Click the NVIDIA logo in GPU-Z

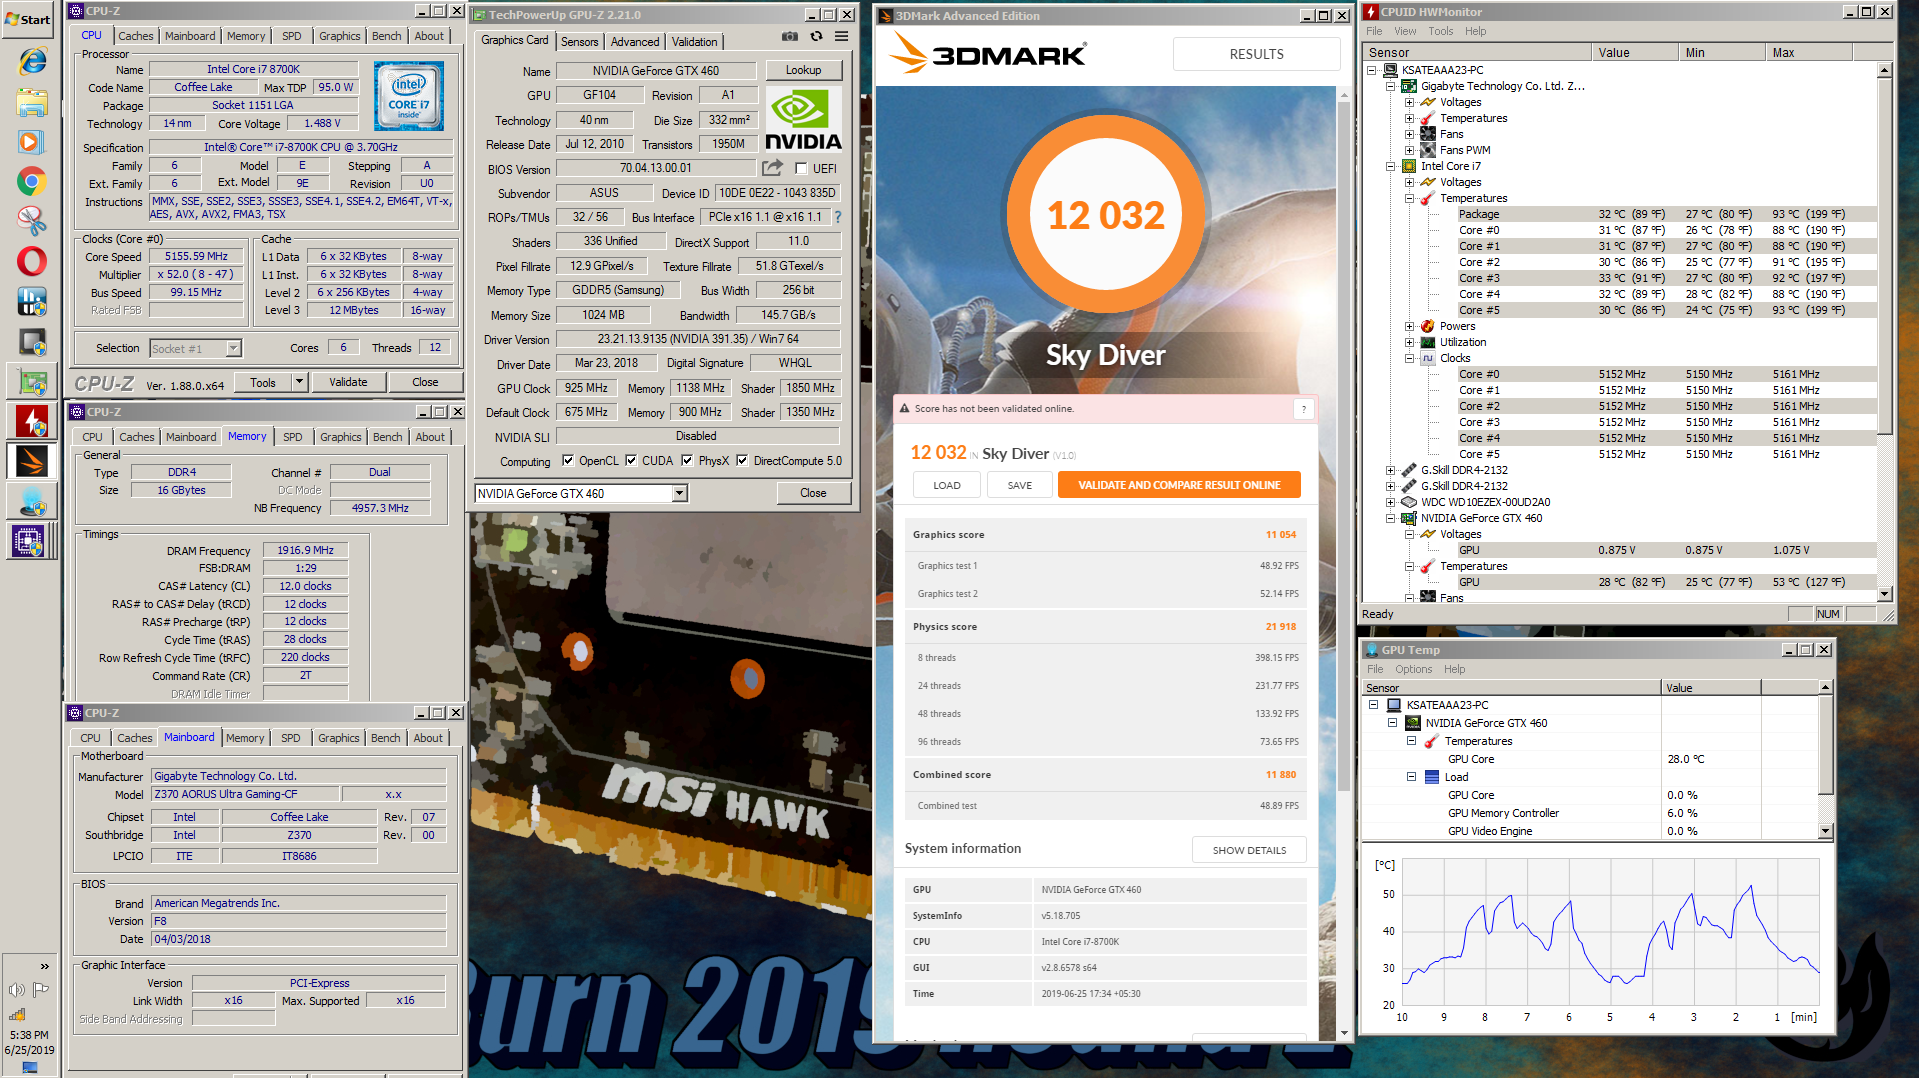click(803, 120)
